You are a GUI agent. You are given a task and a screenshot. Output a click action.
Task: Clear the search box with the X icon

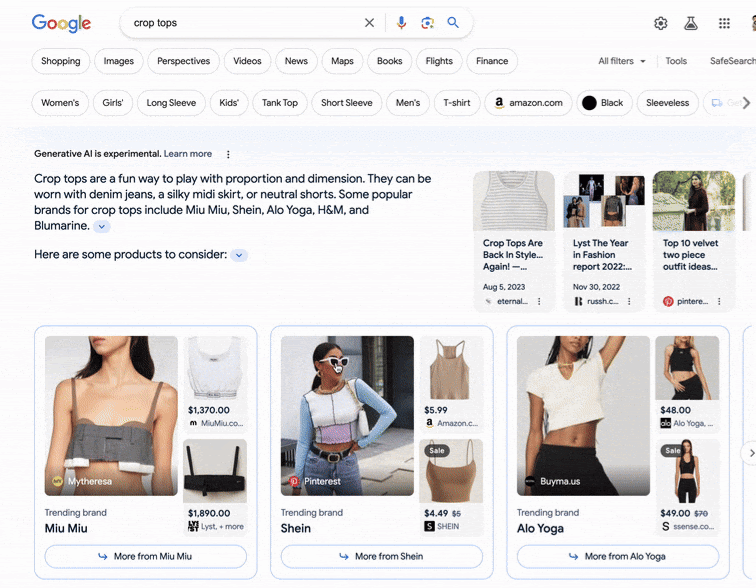[369, 23]
